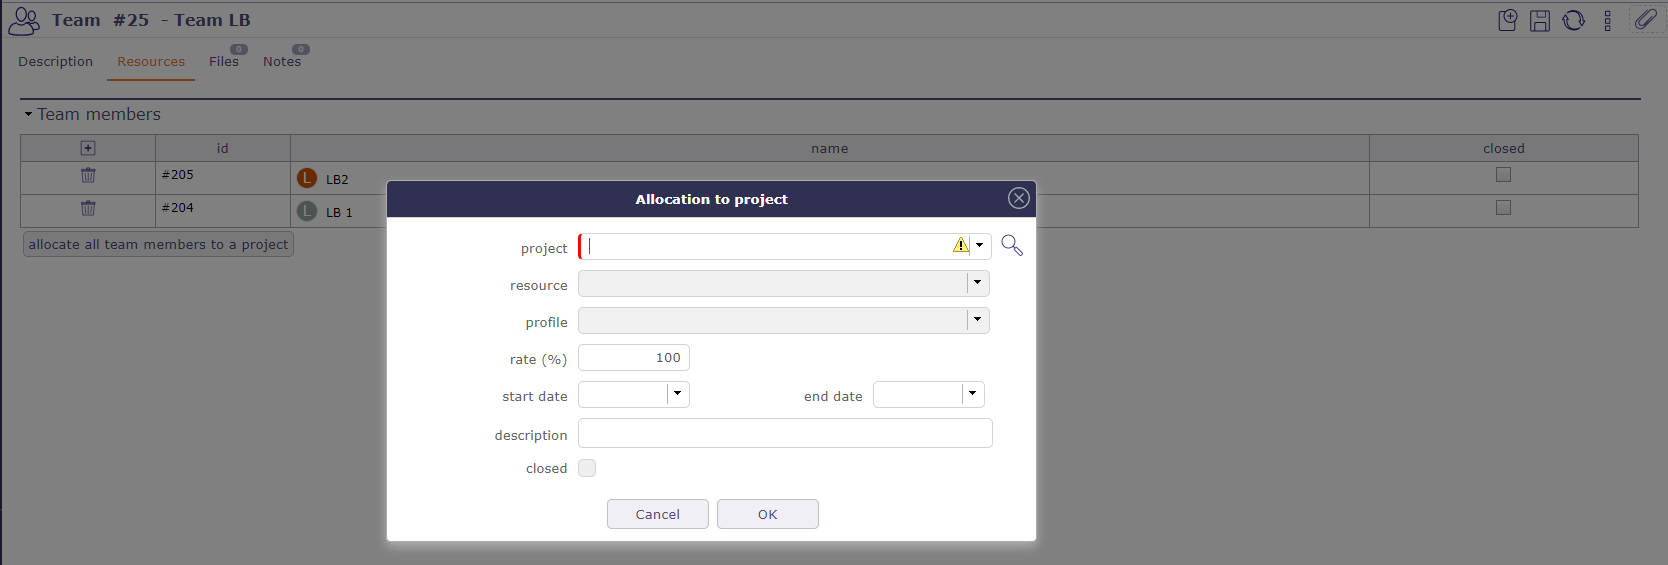Toggle closed checkbox for row #205

[1503, 174]
